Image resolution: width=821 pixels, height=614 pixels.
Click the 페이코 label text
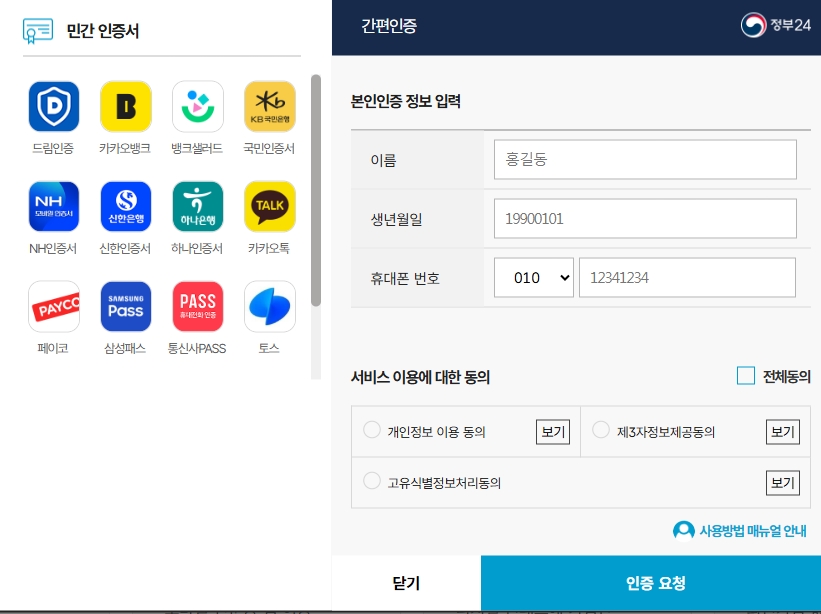click(53, 349)
